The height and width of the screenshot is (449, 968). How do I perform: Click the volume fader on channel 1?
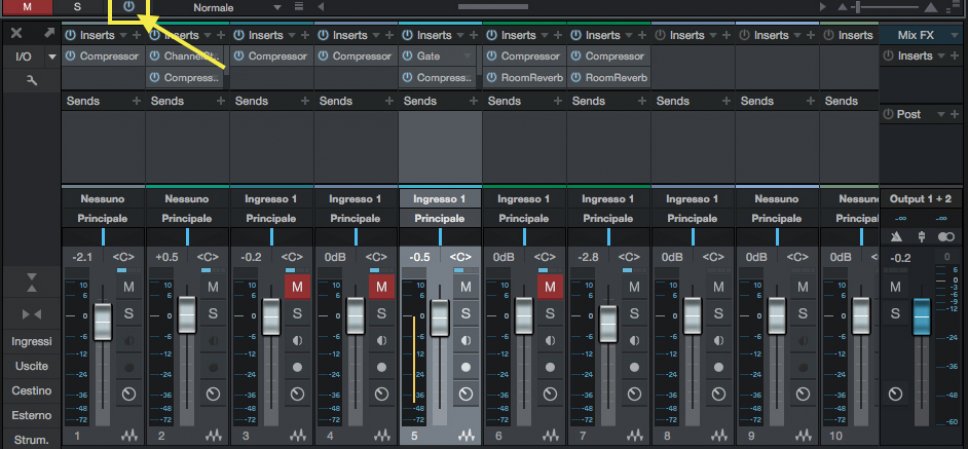(102, 321)
